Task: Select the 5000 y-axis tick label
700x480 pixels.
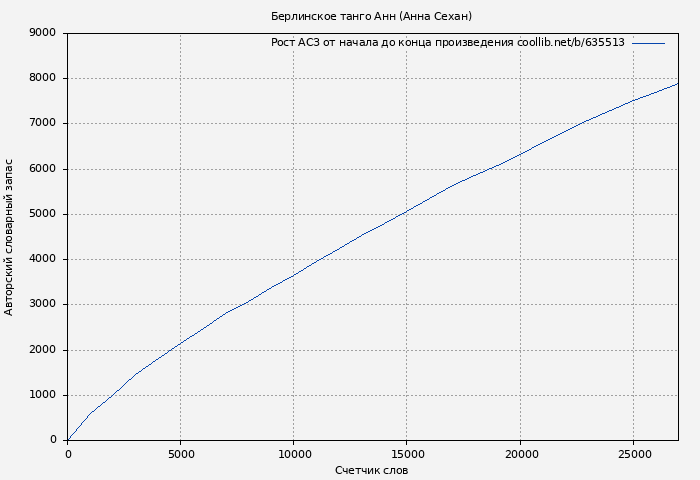Action: (43, 214)
